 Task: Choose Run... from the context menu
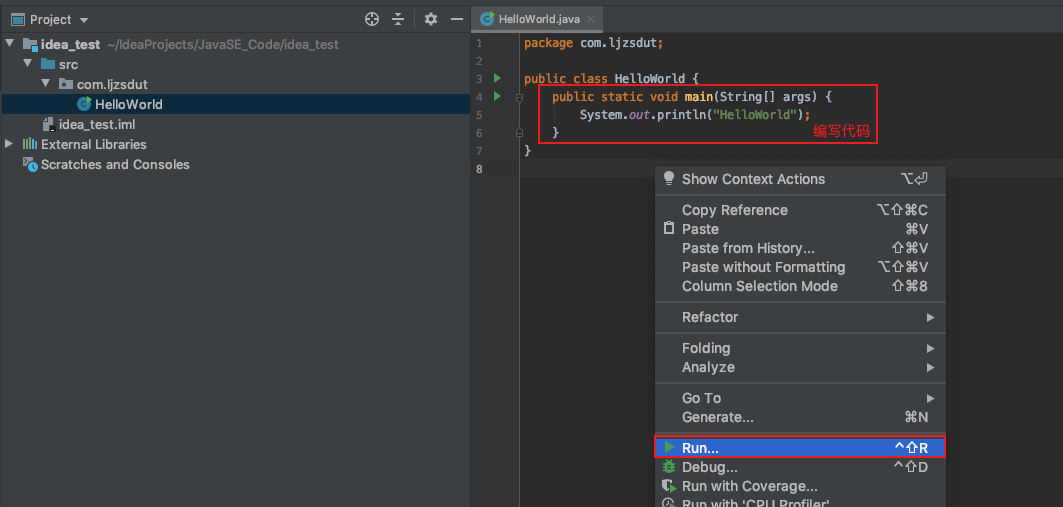coord(700,448)
